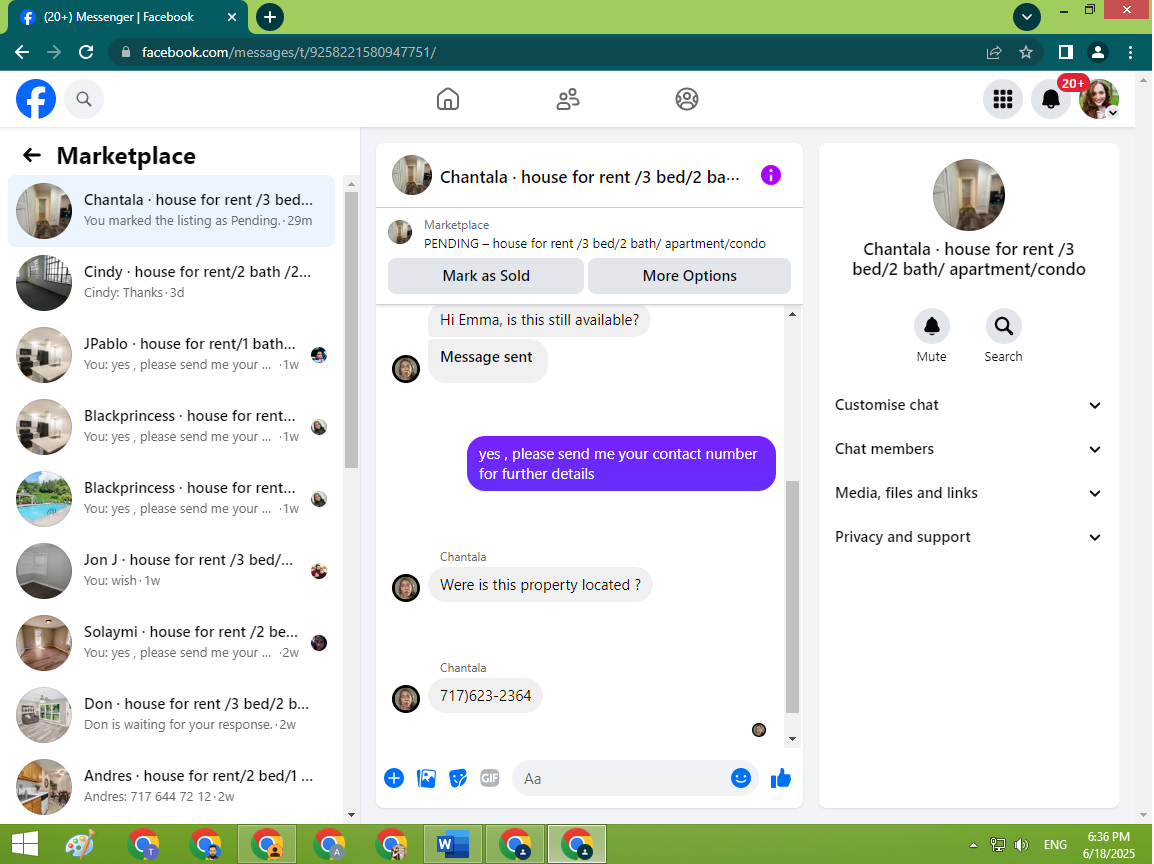Open the Facebook search magnifier
1154x864 pixels.
coord(84,99)
